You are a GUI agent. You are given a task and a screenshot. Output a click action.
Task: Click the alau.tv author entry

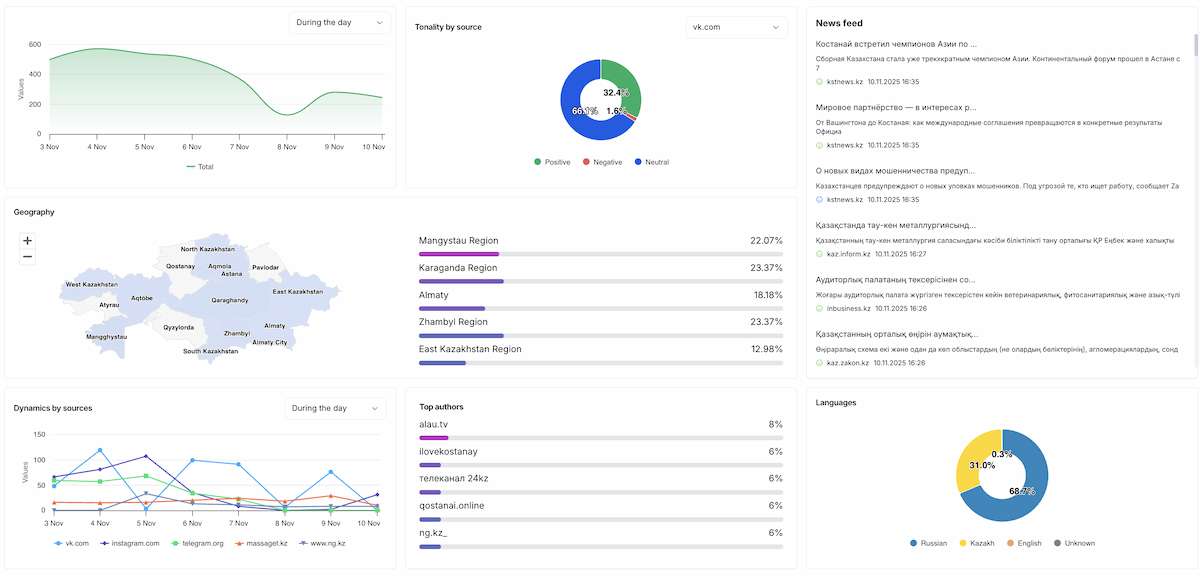pos(600,430)
